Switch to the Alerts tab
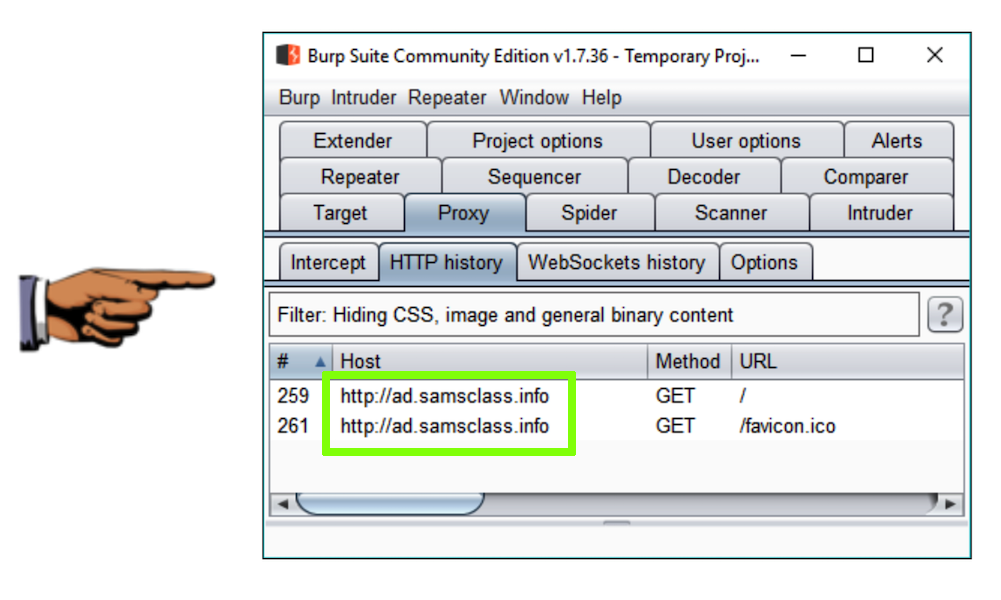 click(x=897, y=140)
